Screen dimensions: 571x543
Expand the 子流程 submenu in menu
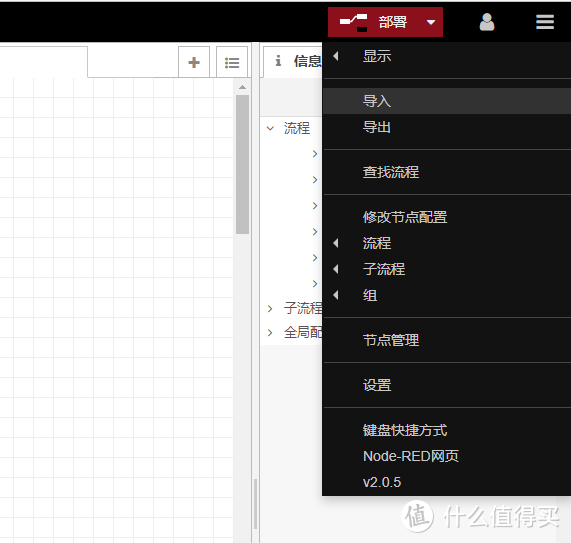coord(447,269)
